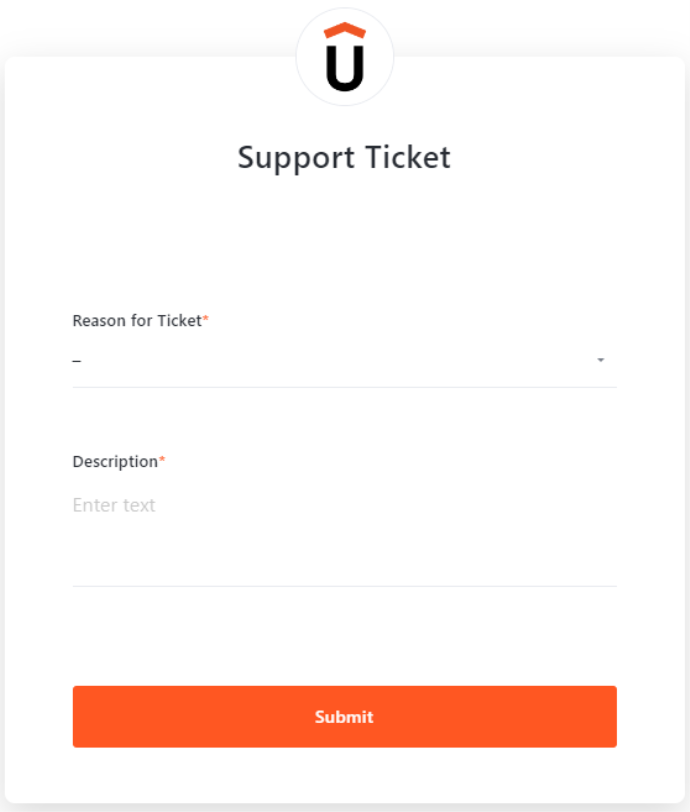Click the U logo at top
This screenshot has height=812, width=690.
(x=345, y=58)
